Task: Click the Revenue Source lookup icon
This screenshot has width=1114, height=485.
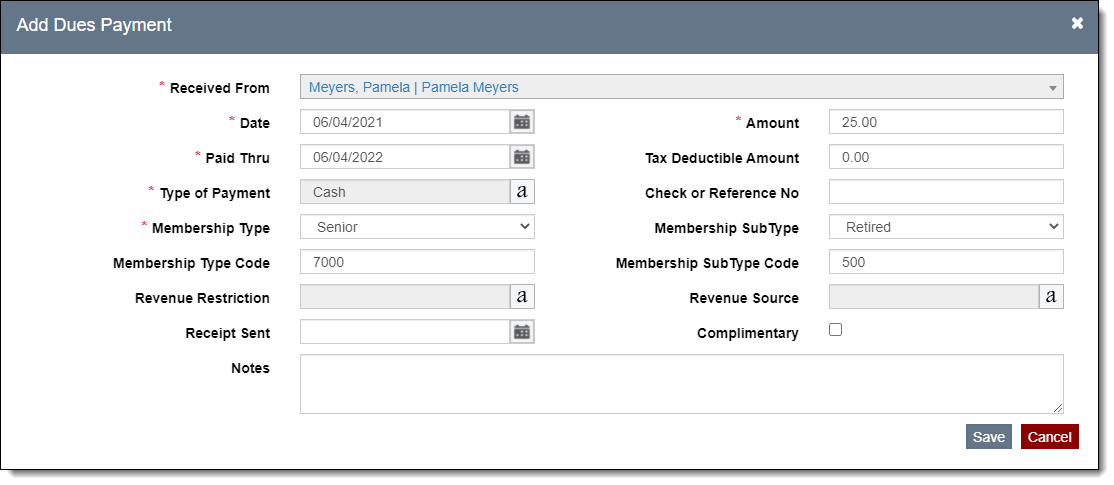Action: 1051,297
